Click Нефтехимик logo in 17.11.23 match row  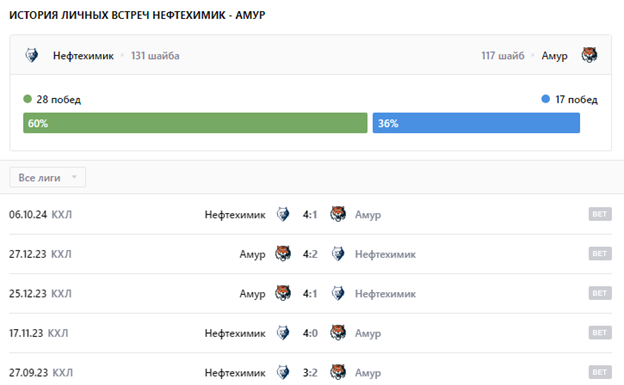click(283, 332)
